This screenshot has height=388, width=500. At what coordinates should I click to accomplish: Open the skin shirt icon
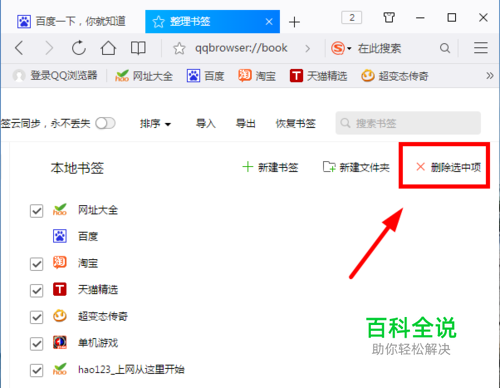389,17
